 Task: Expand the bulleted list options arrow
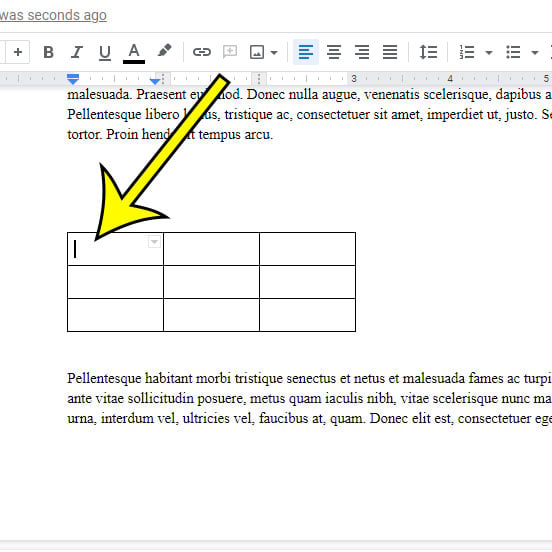[535, 53]
